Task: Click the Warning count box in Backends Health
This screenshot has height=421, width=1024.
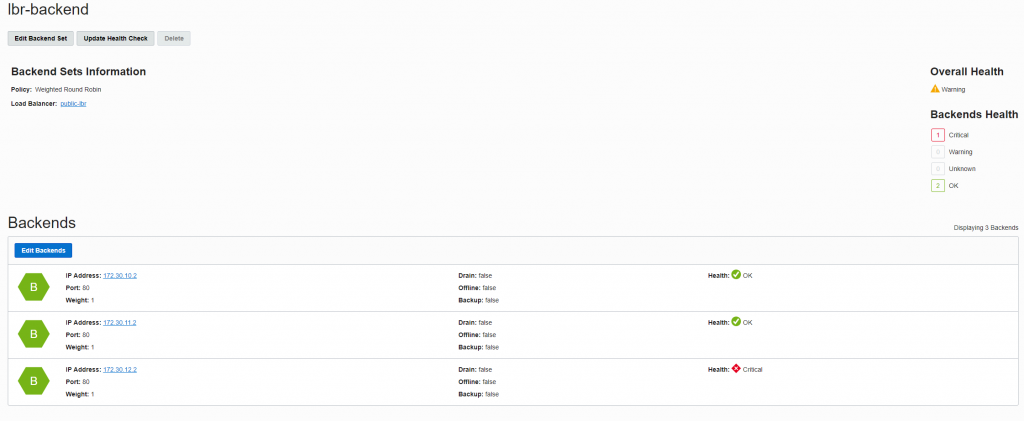Action: [x=937, y=152]
